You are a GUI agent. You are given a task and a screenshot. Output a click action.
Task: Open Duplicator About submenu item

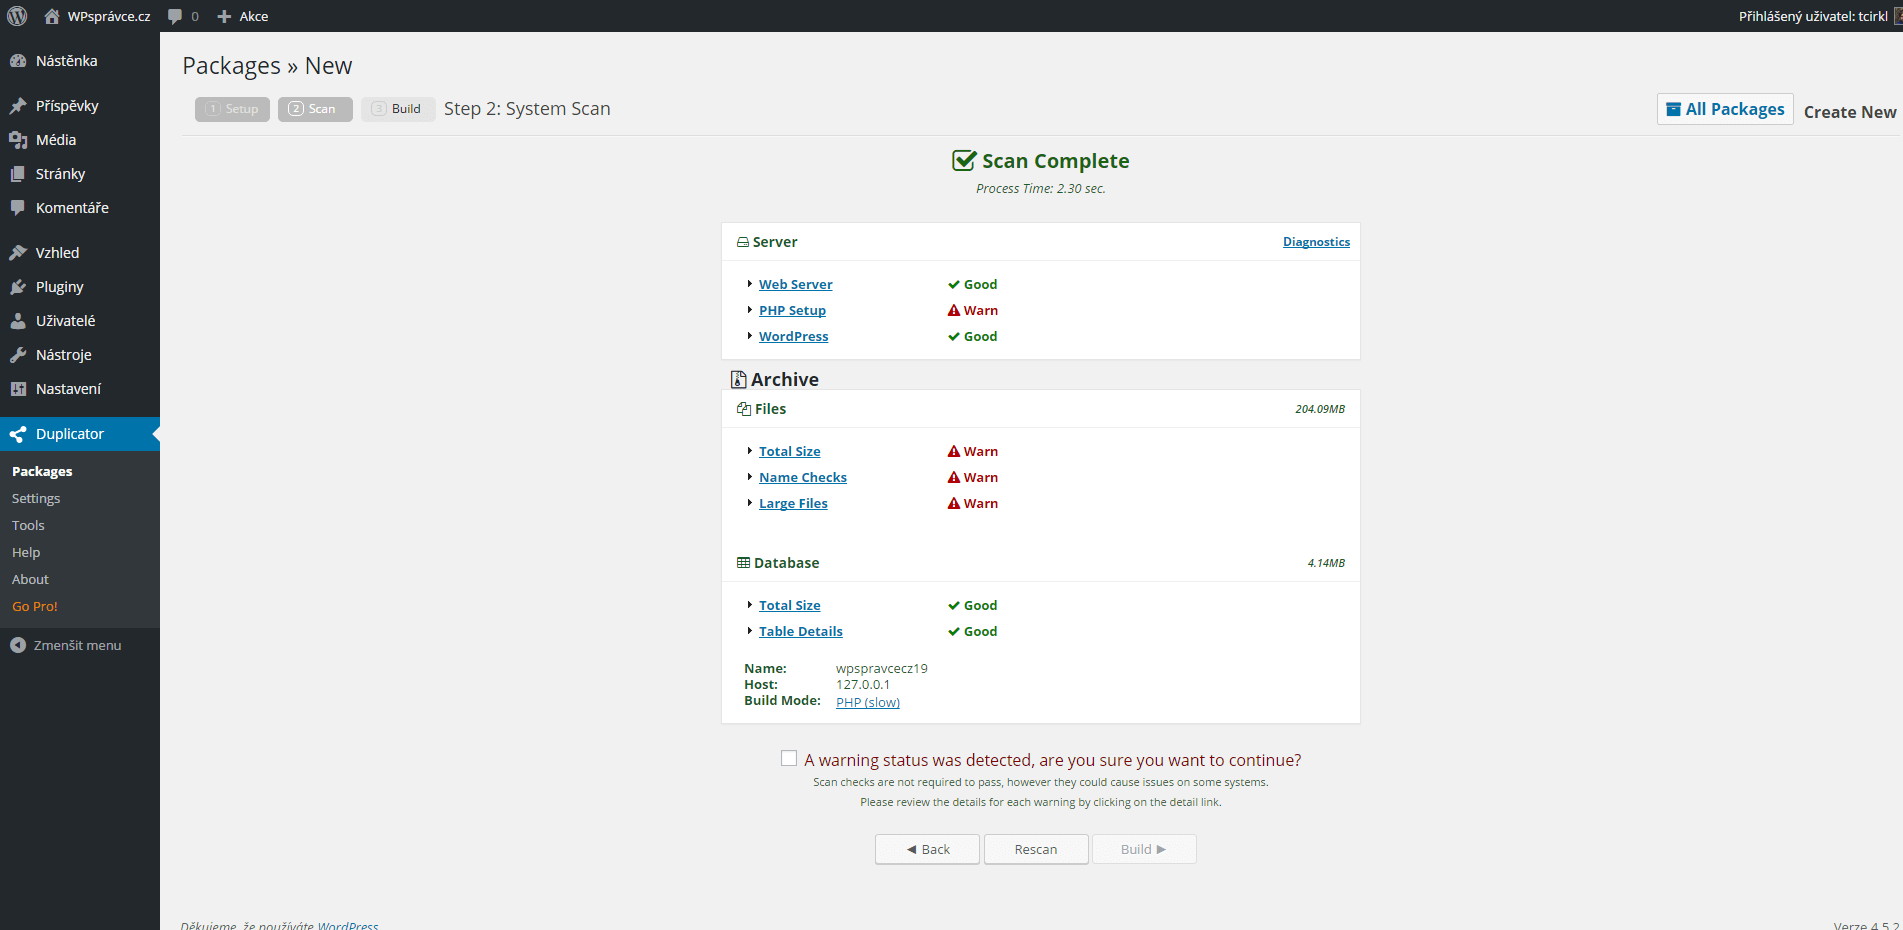(x=30, y=579)
